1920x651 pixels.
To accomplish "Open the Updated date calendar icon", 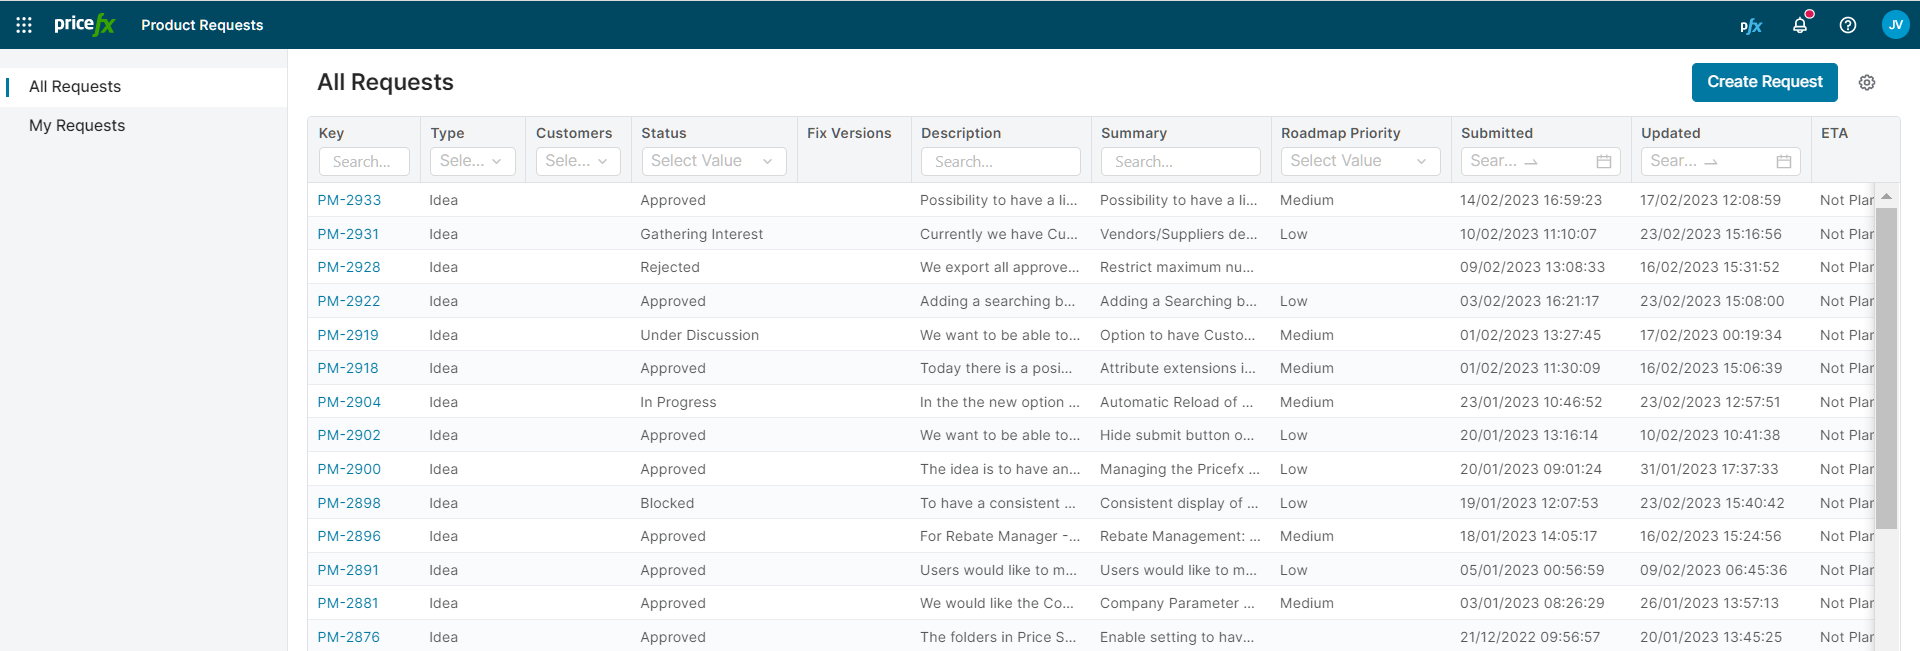I will point(1784,161).
